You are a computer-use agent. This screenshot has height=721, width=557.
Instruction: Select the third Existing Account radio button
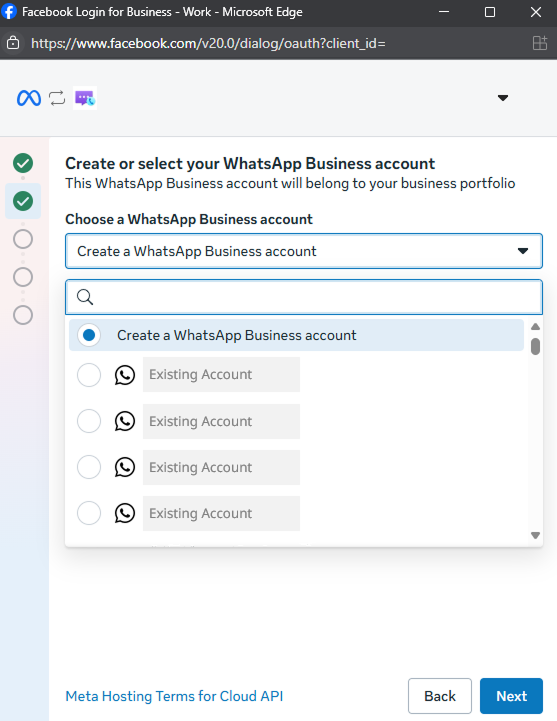(x=89, y=467)
